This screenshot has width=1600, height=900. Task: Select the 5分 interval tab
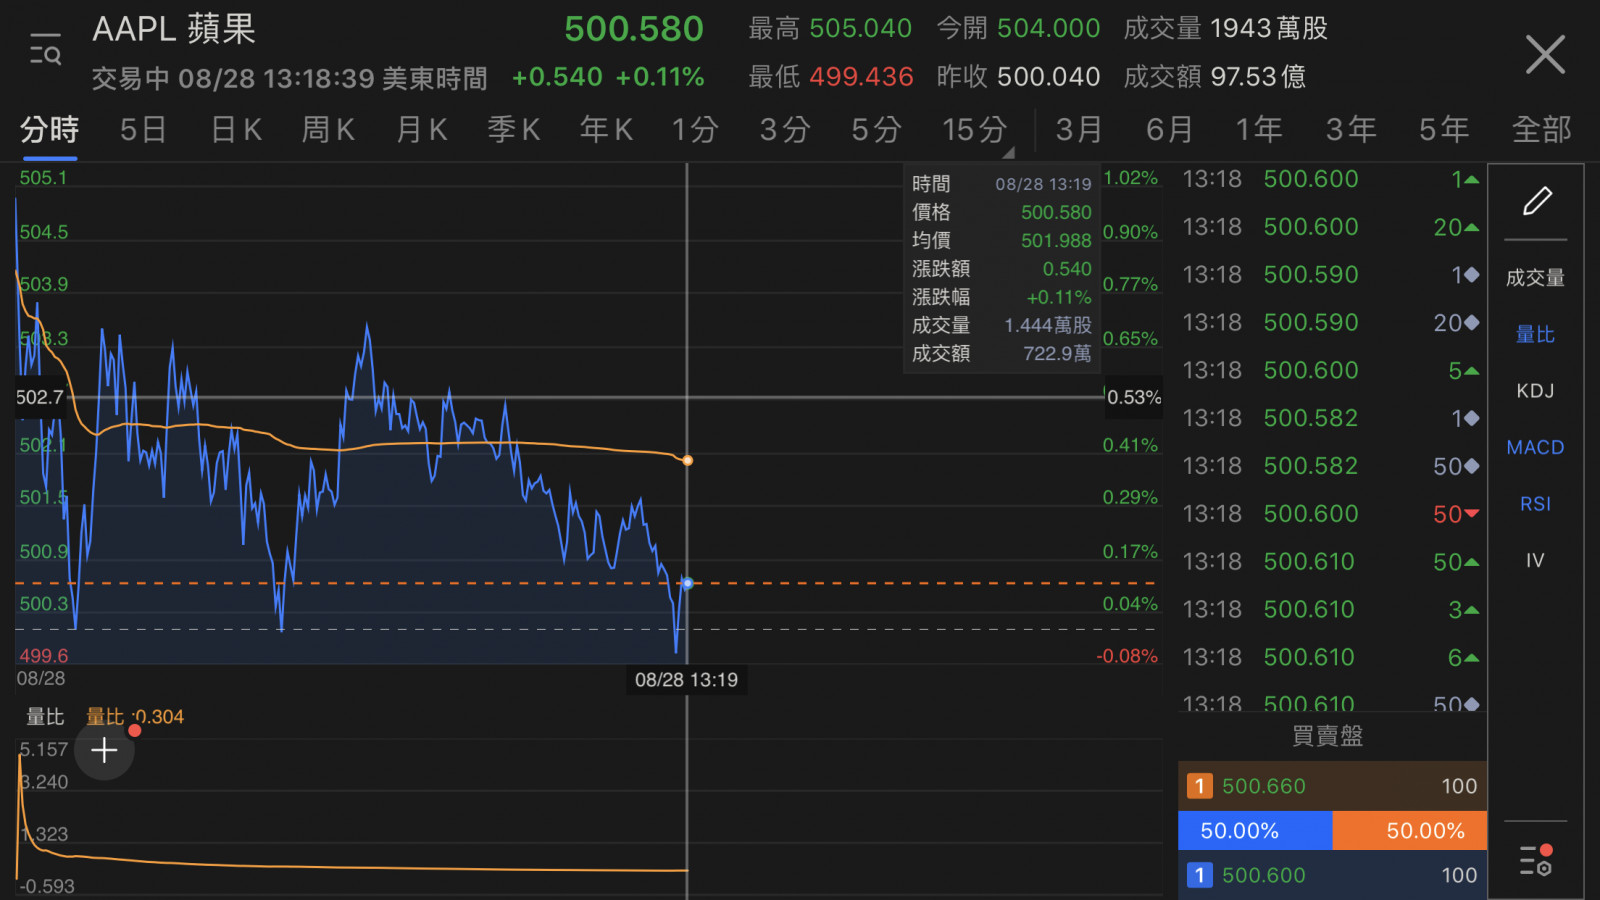(x=877, y=130)
